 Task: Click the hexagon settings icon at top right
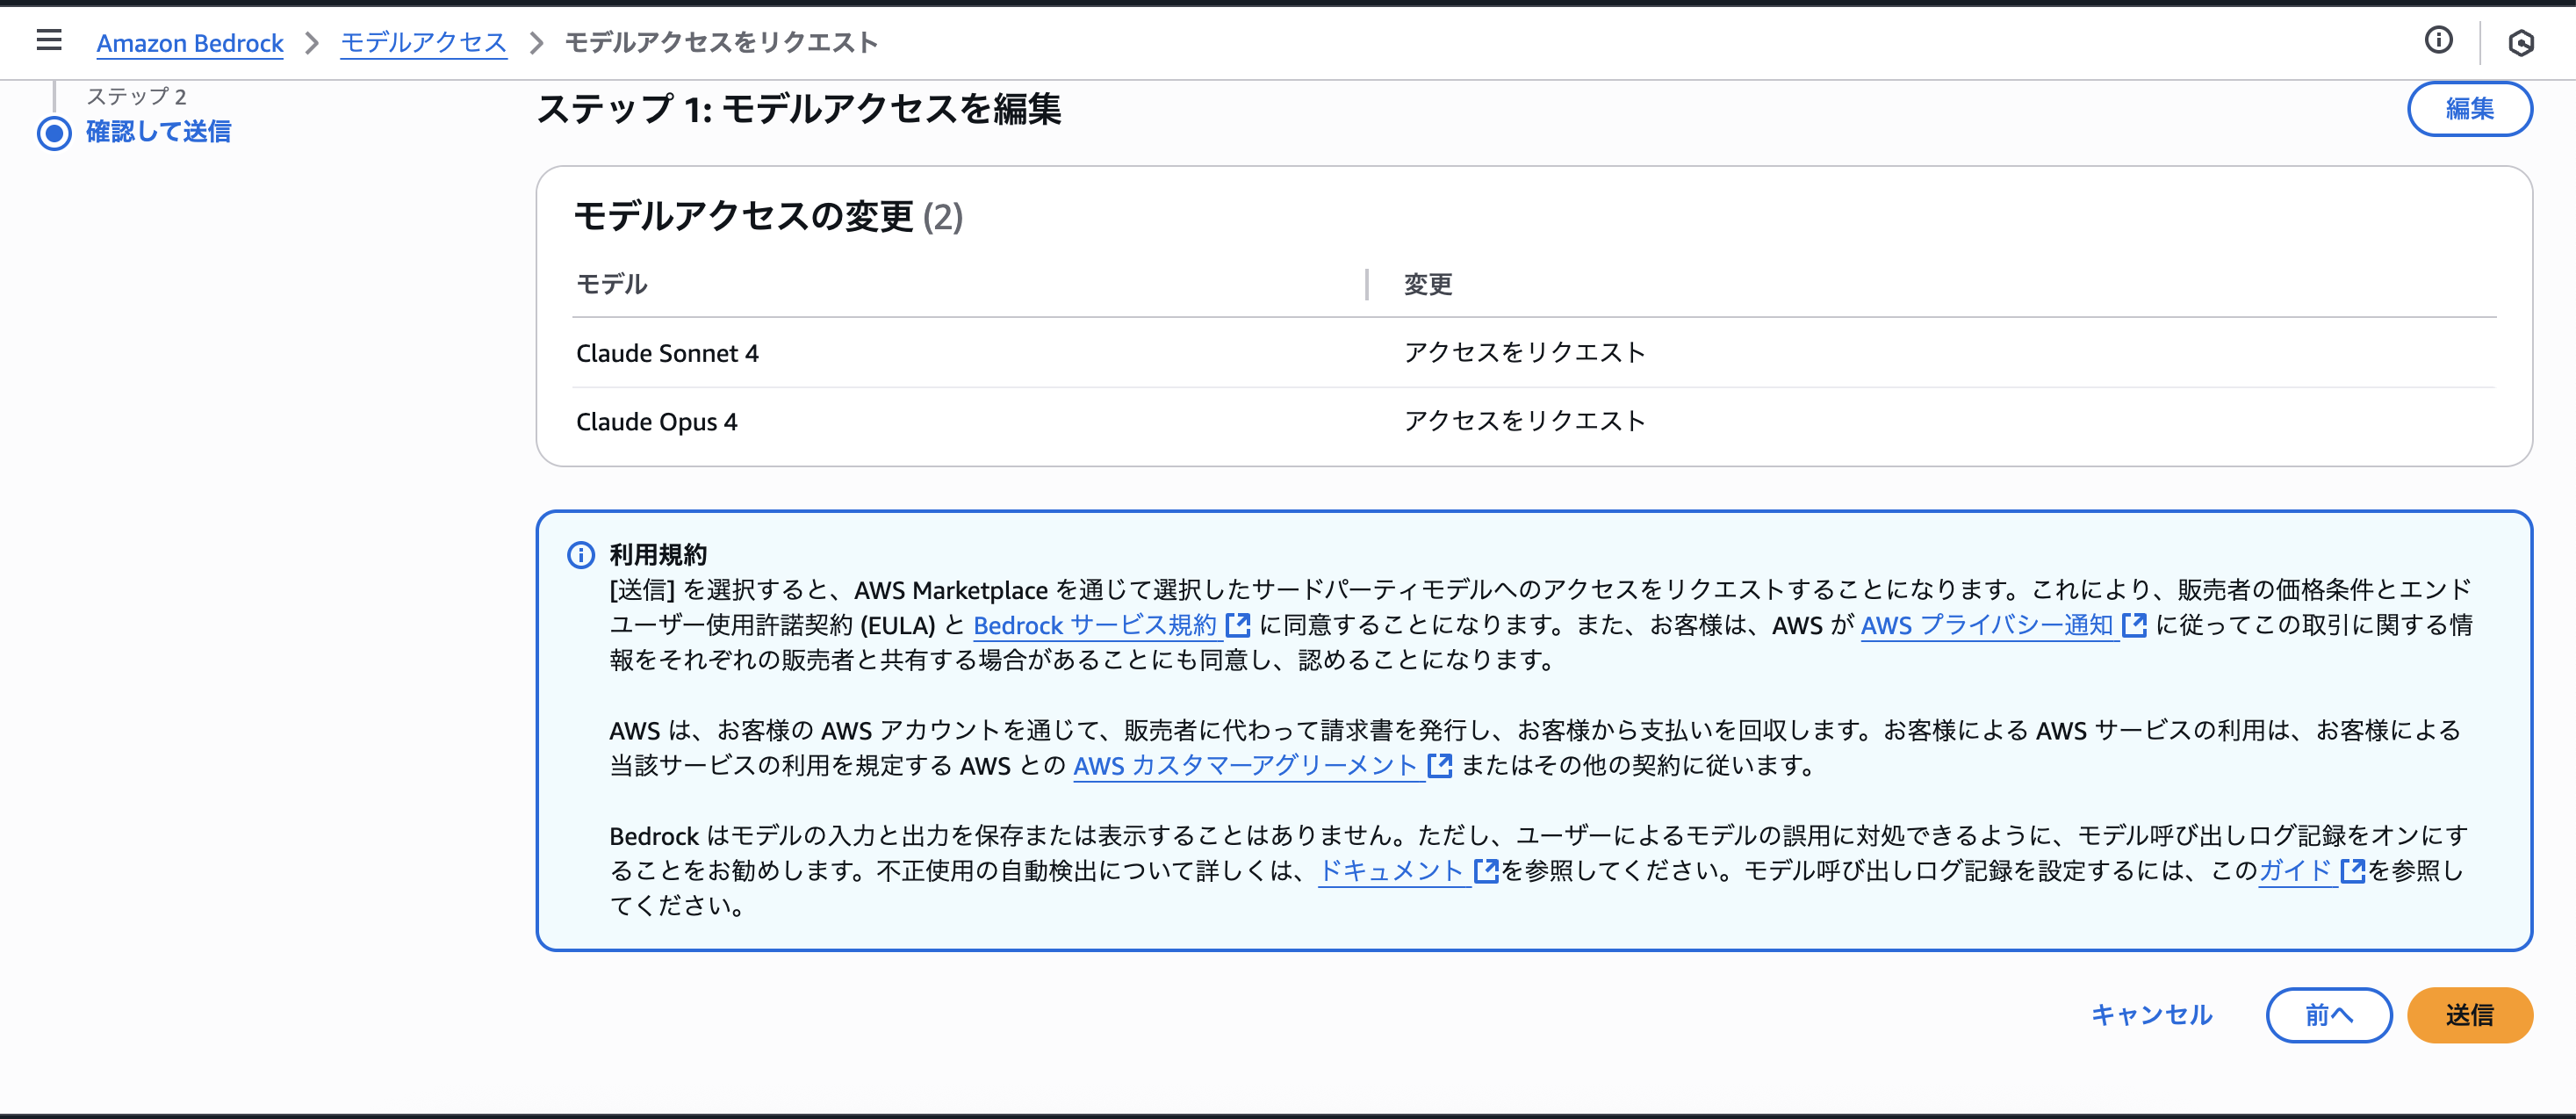(2520, 43)
